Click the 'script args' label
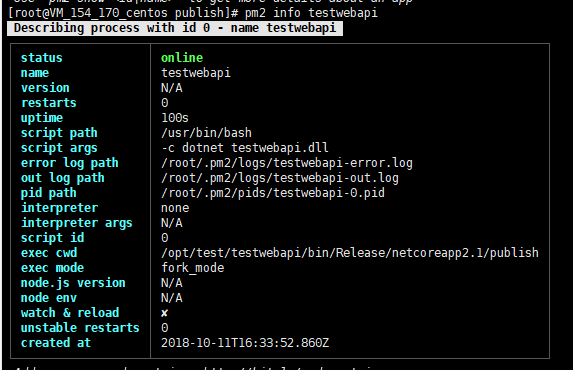Viewport: 573px width, 370px height. click(59, 148)
